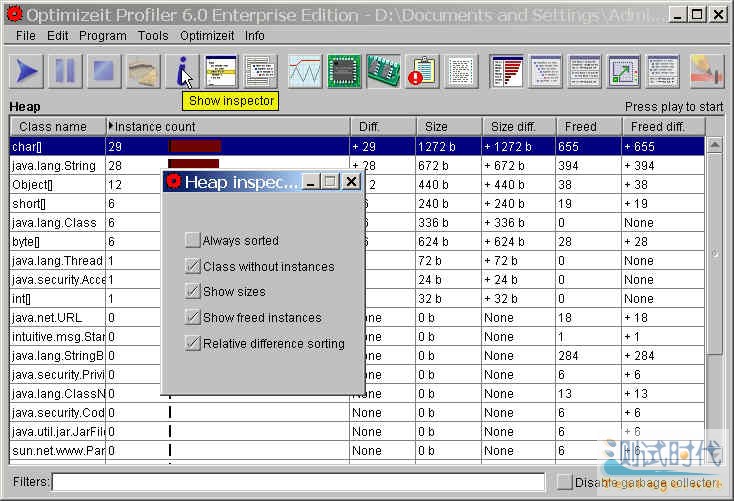The image size is (734, 501).
Task: Sort by Class name column header
Action: [x=58, y=126]
